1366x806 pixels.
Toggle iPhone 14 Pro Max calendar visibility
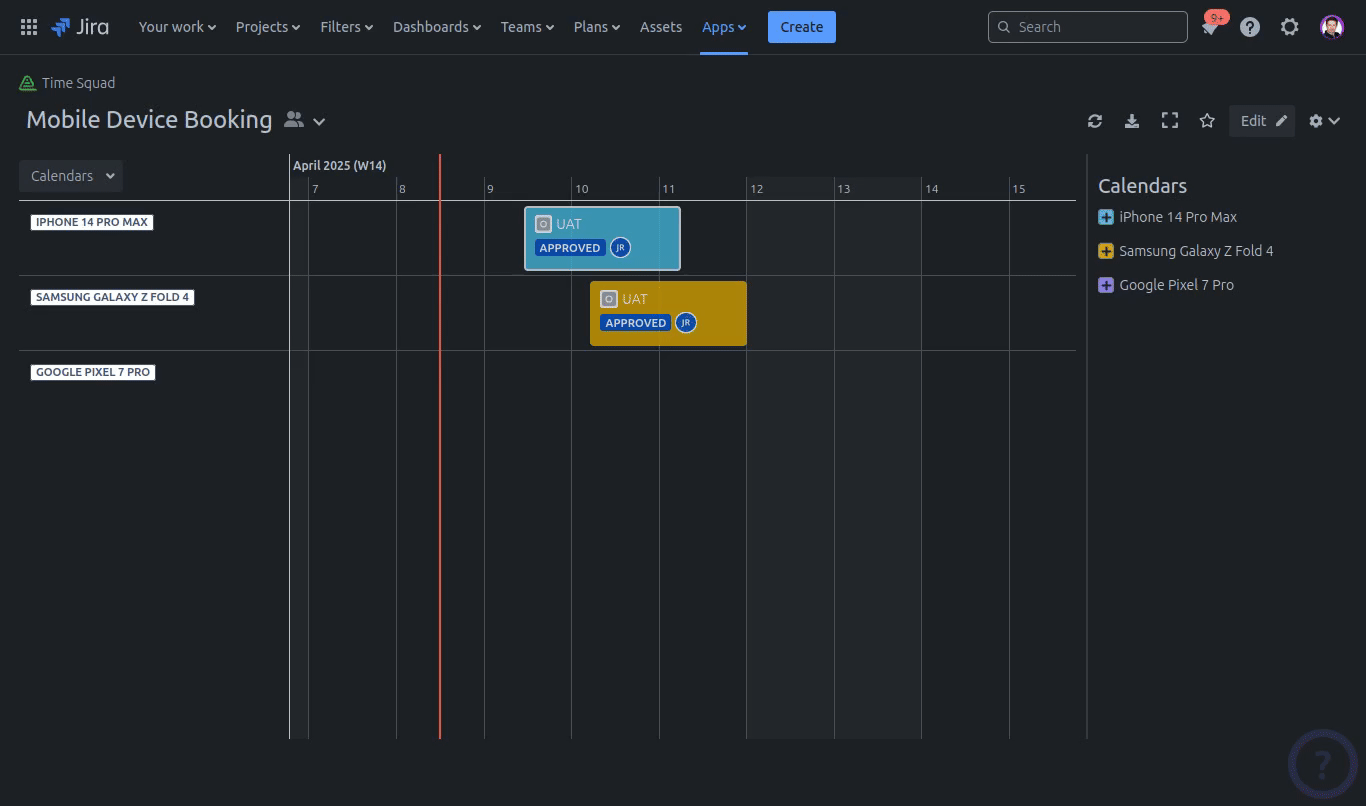(x=1106, y=217)
